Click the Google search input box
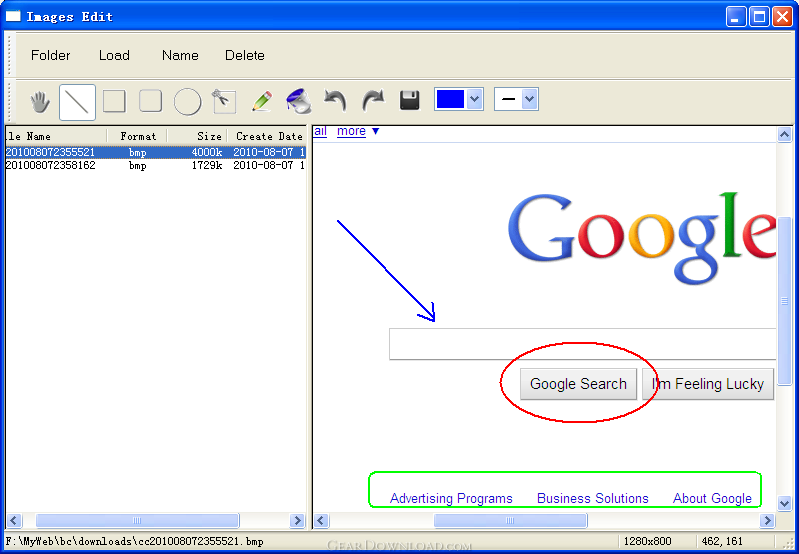 [x=582, y=344]
